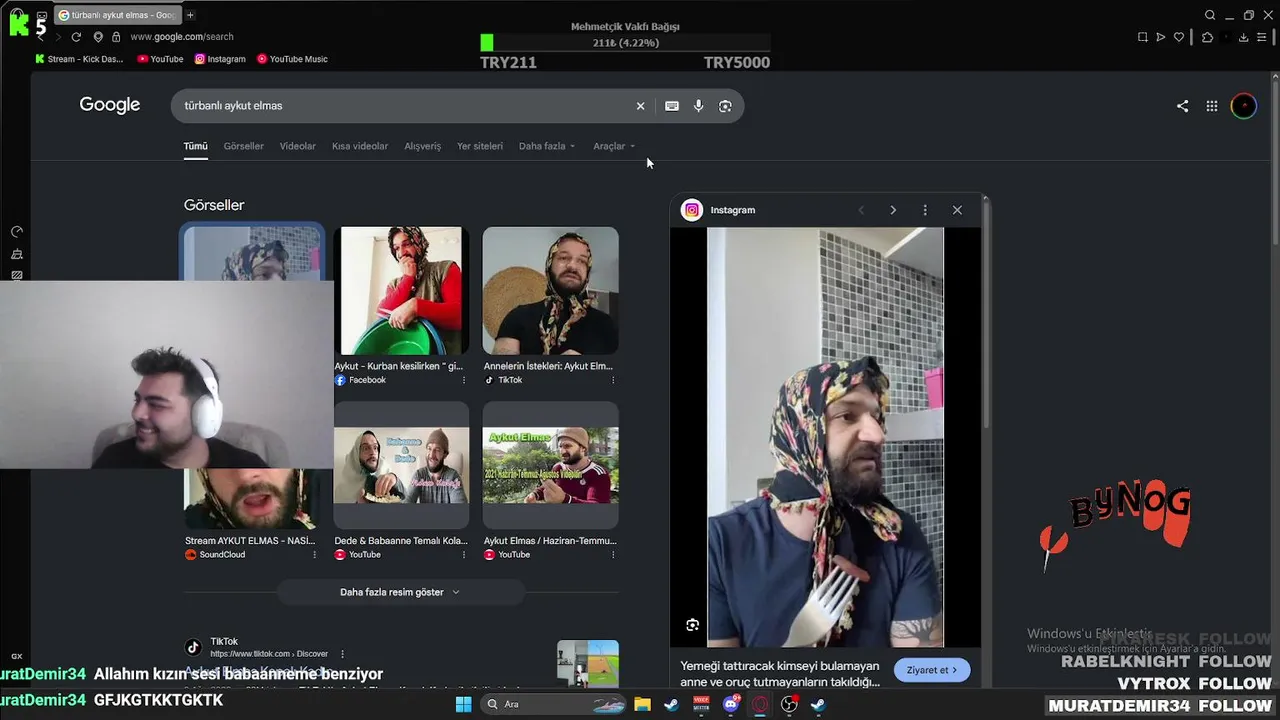Viewport: 1280px width, 720px height.
Task: Open options for the TikTok search result
Action: (342, 654)
